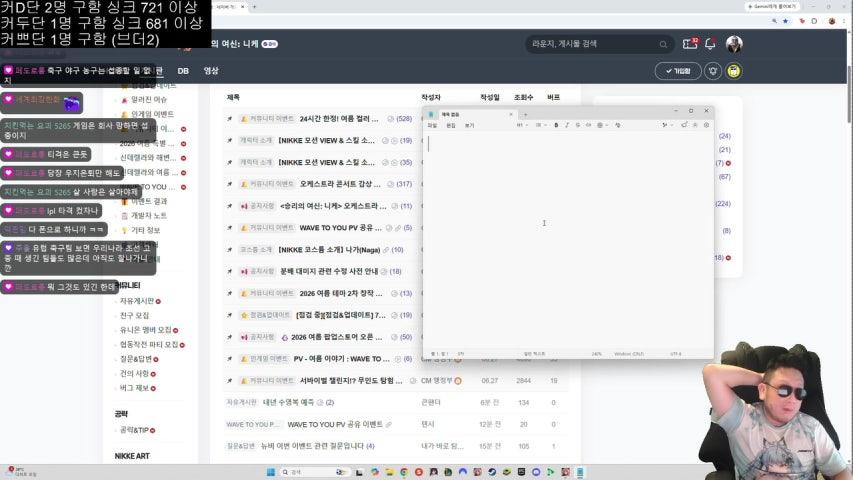Click the Windows taskbar search box

click(x=314, y=472)
